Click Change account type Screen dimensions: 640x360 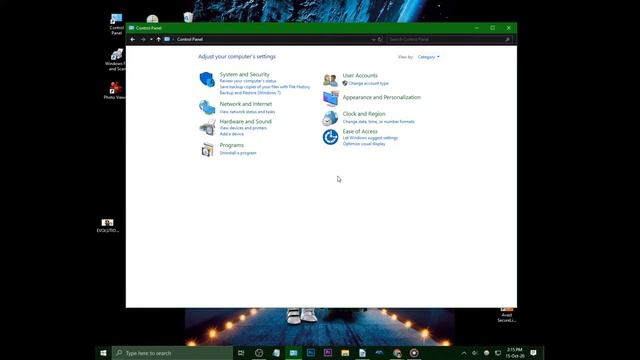click(x=369, y=83)
